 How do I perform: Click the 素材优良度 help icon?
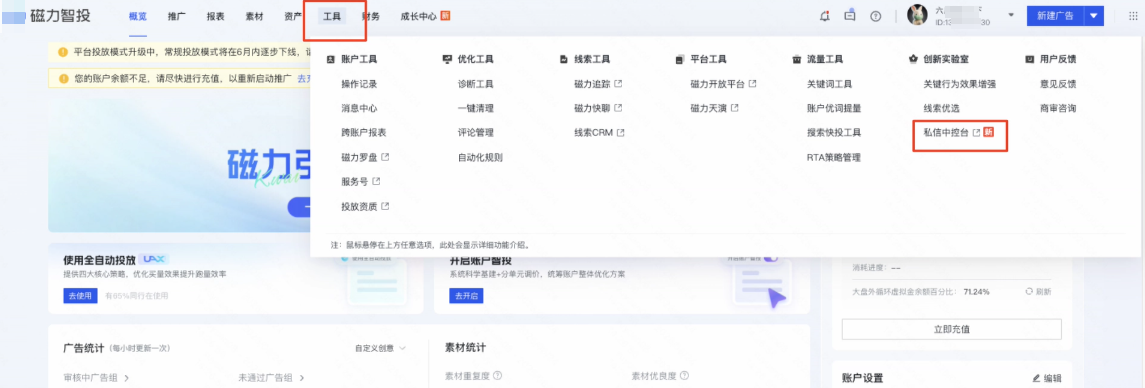pyautogui.click(x=684, y=376)
